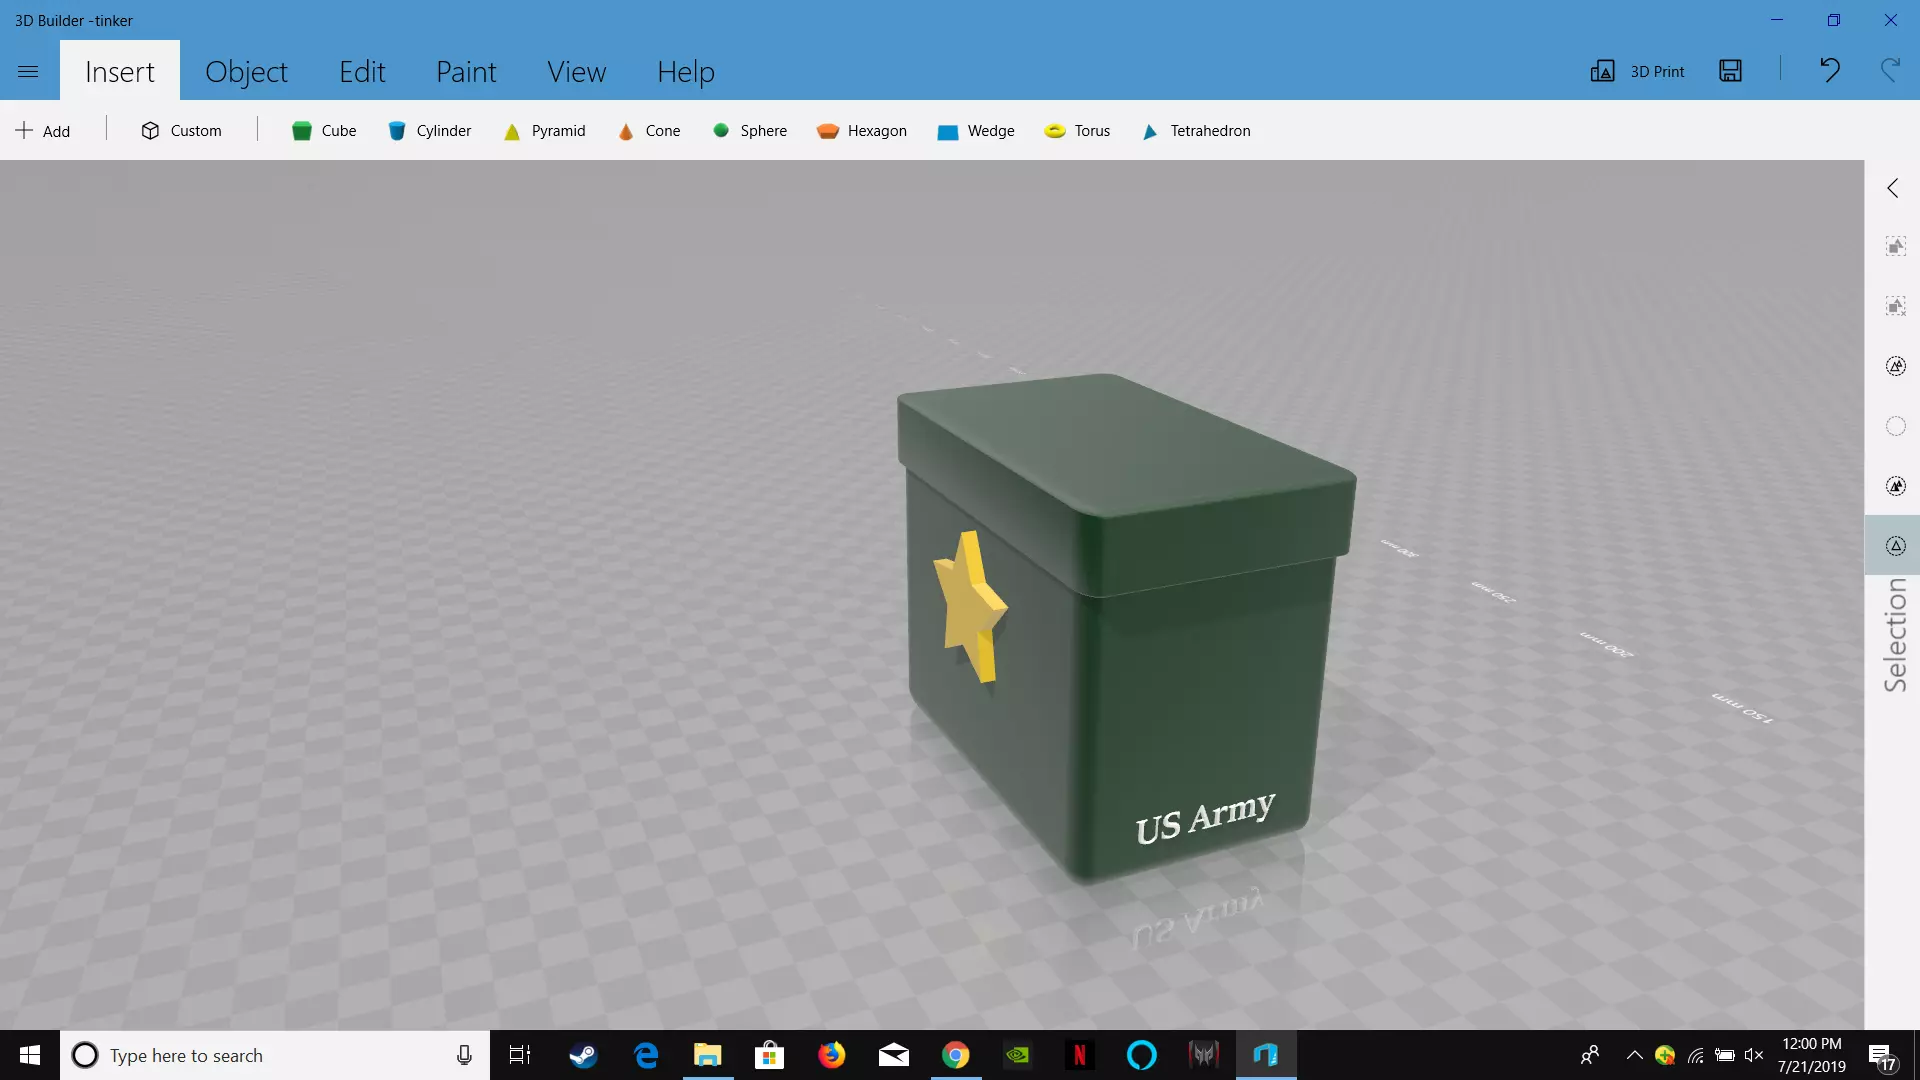The image size is (1920, 1080).
Task: Expand the Selection pane with the chevron
Action: point(1893,188)
